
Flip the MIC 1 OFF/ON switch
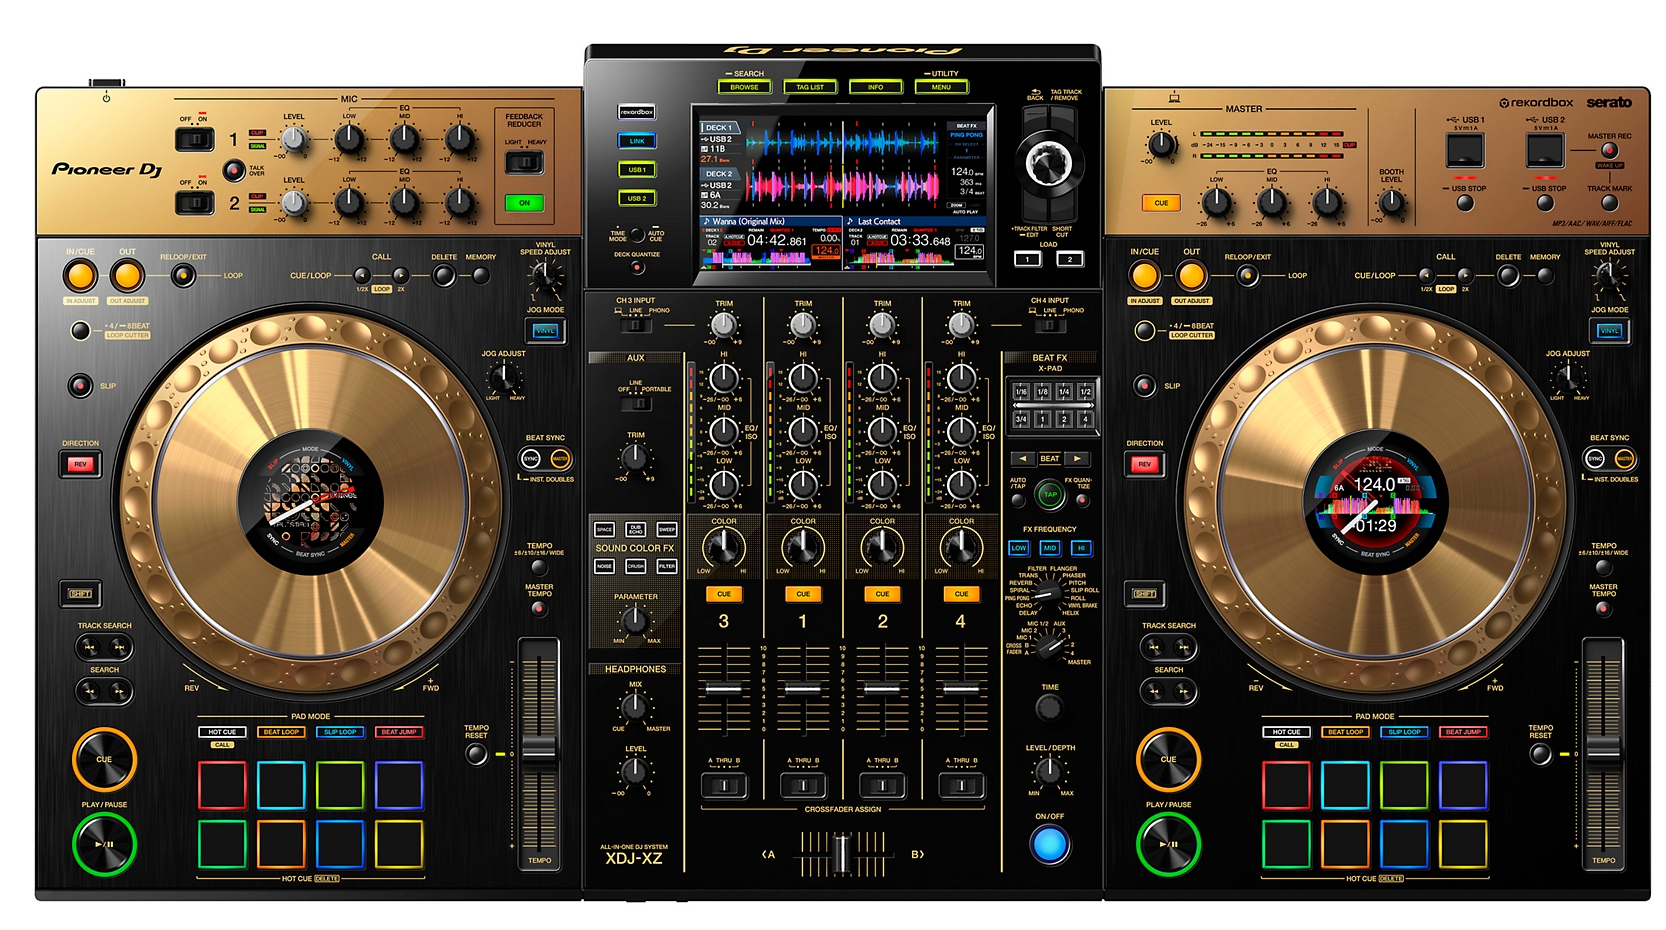194,139
